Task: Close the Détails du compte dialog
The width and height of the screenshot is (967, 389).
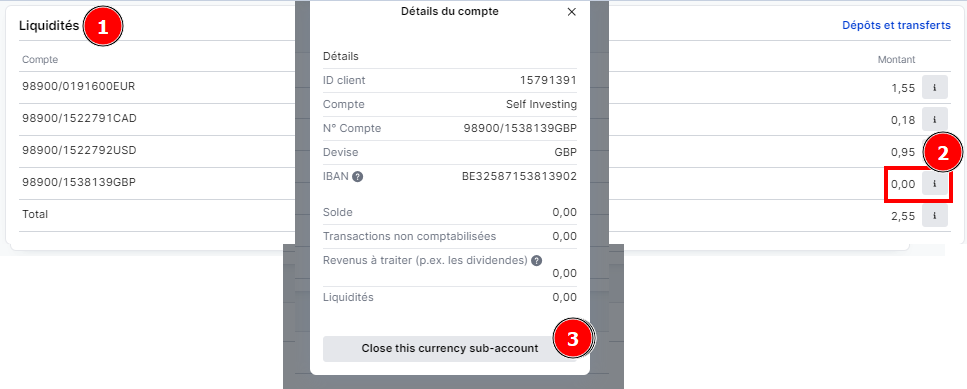Action: coord(571,12)
